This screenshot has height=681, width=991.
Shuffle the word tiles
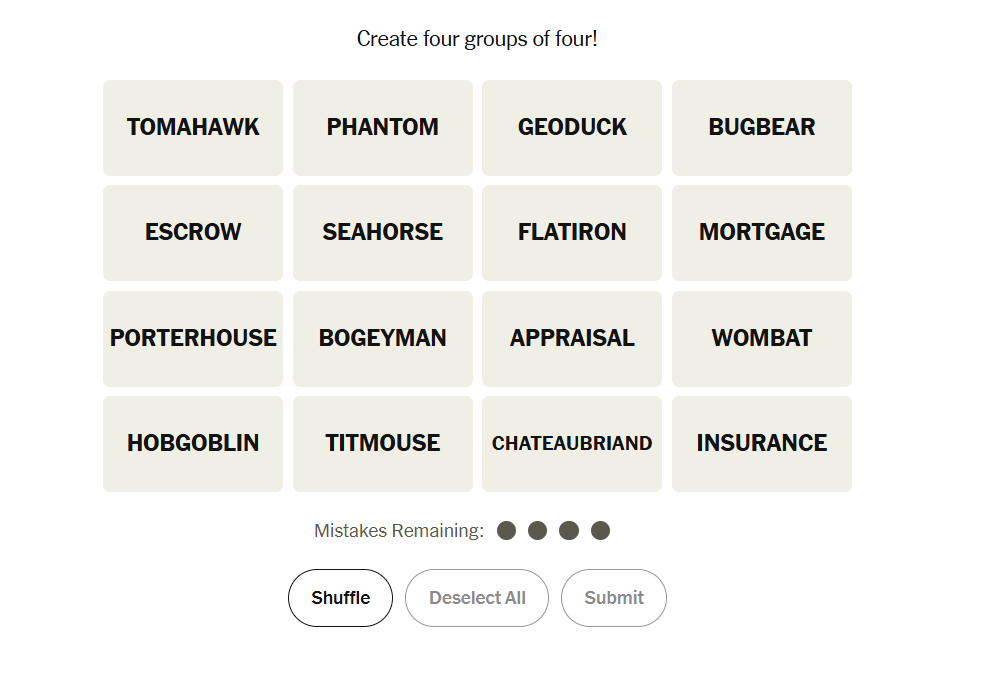click(x=340, y=598)
